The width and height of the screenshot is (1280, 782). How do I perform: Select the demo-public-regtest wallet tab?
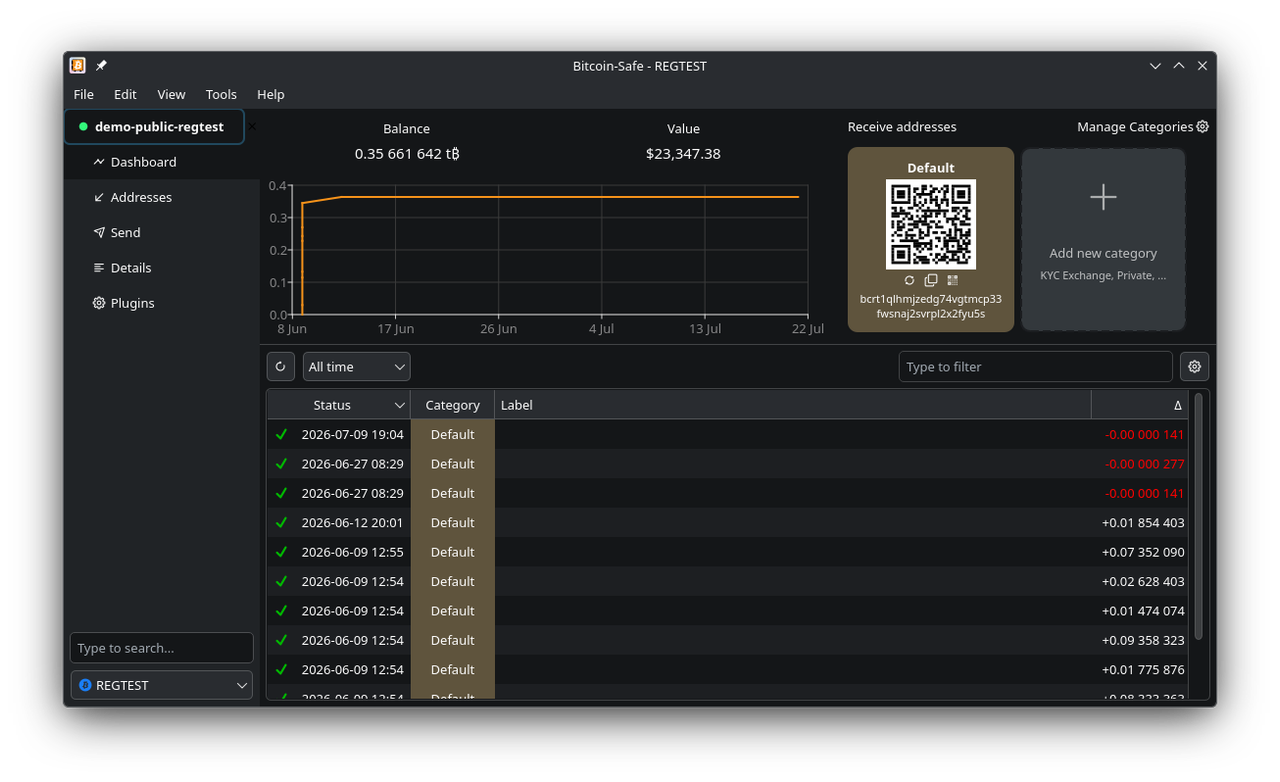(154, 127)
